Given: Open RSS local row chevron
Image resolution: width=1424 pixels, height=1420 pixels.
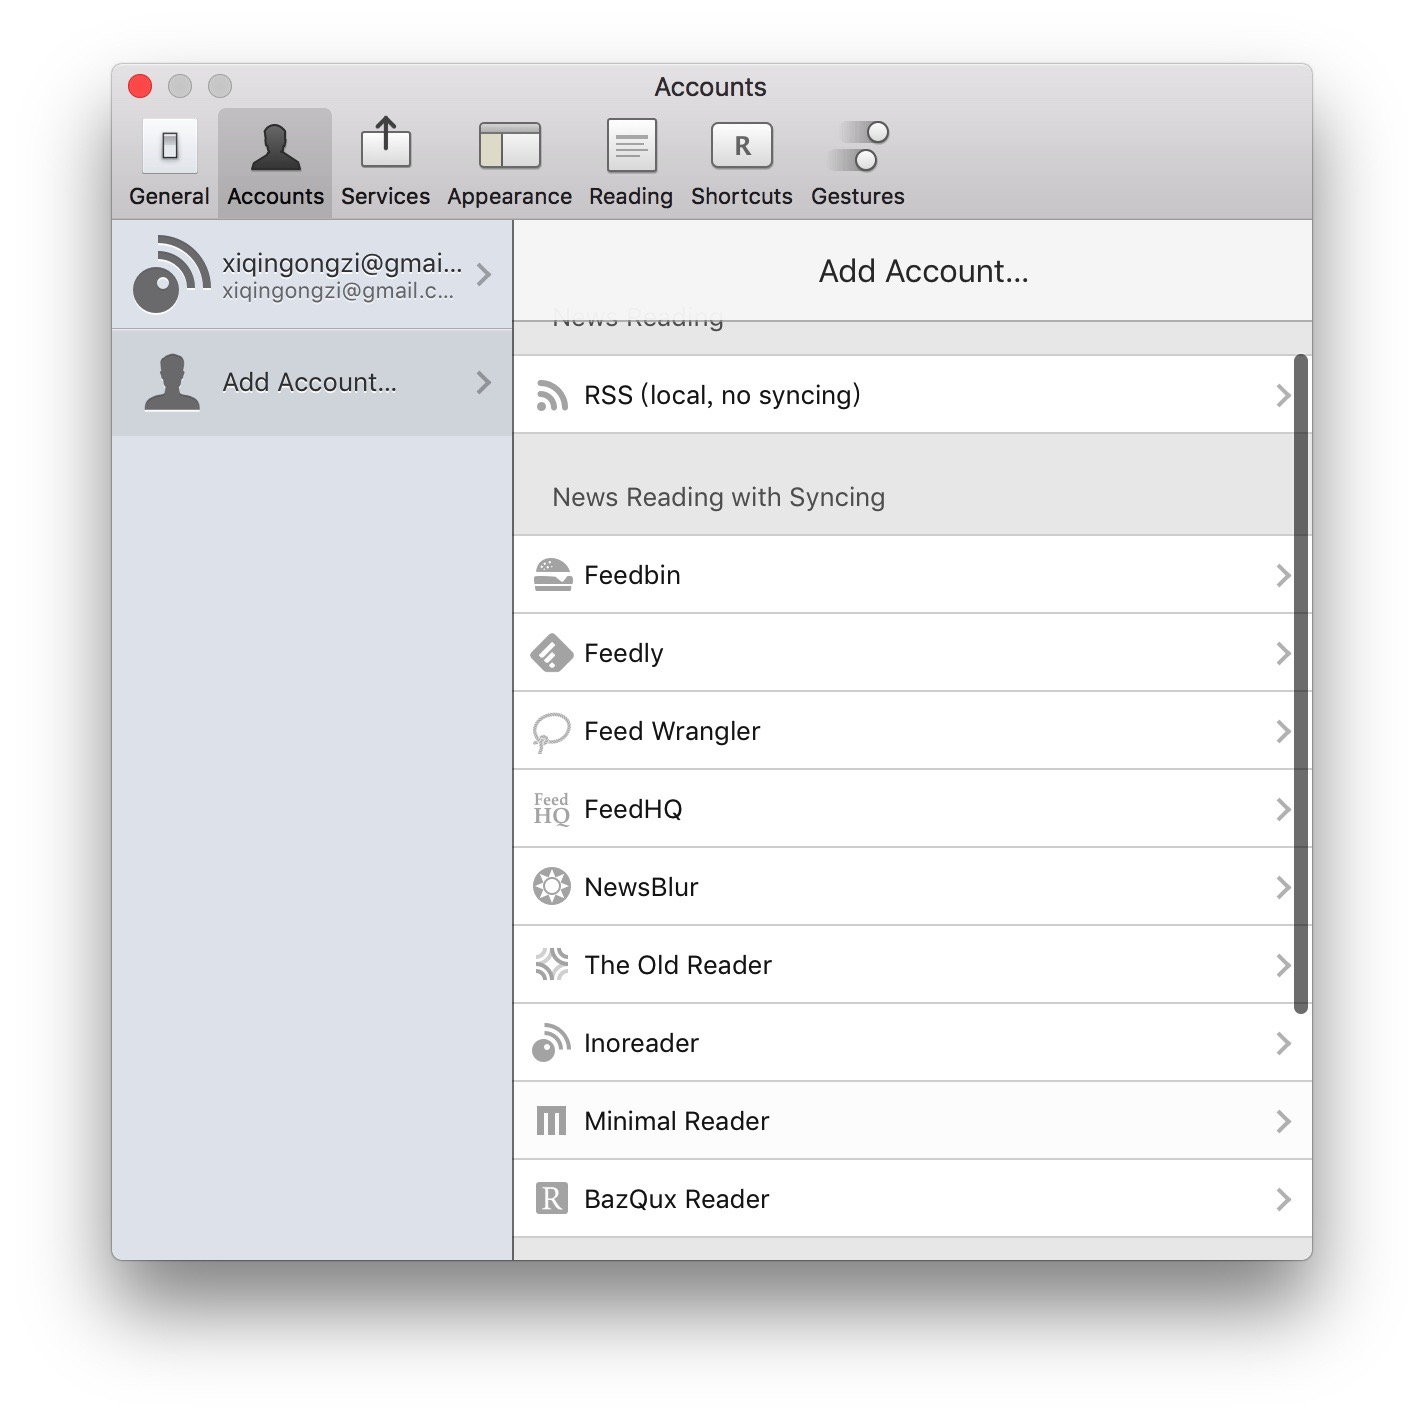Looking at the screenshot, I should coord(1283,395).
